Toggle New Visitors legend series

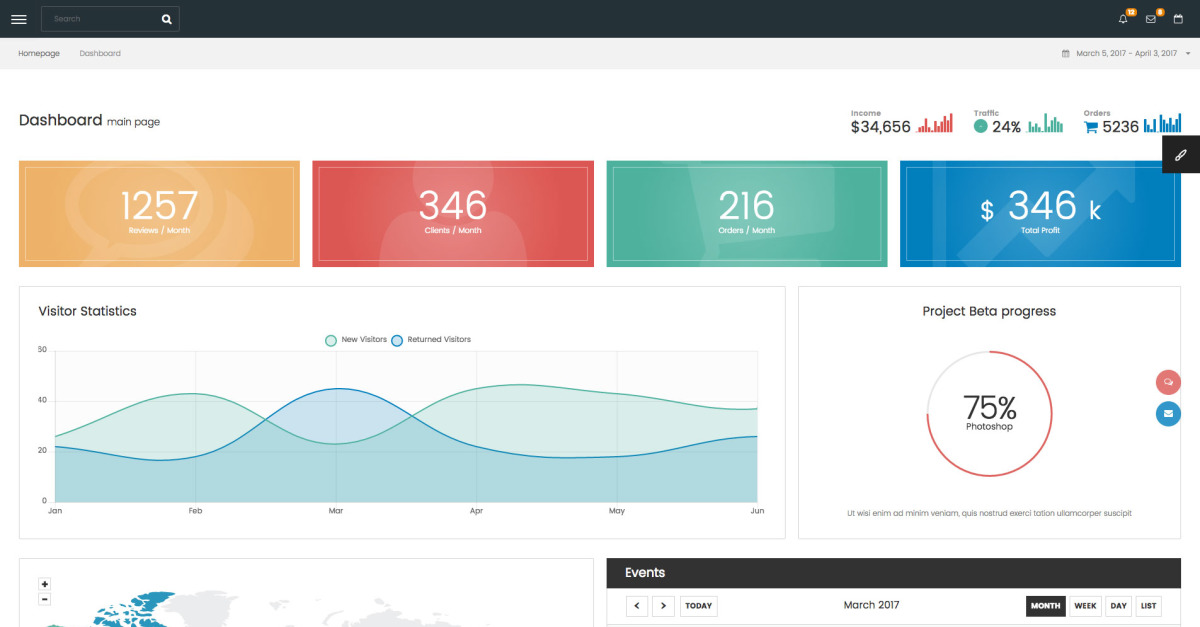point(356,340)
